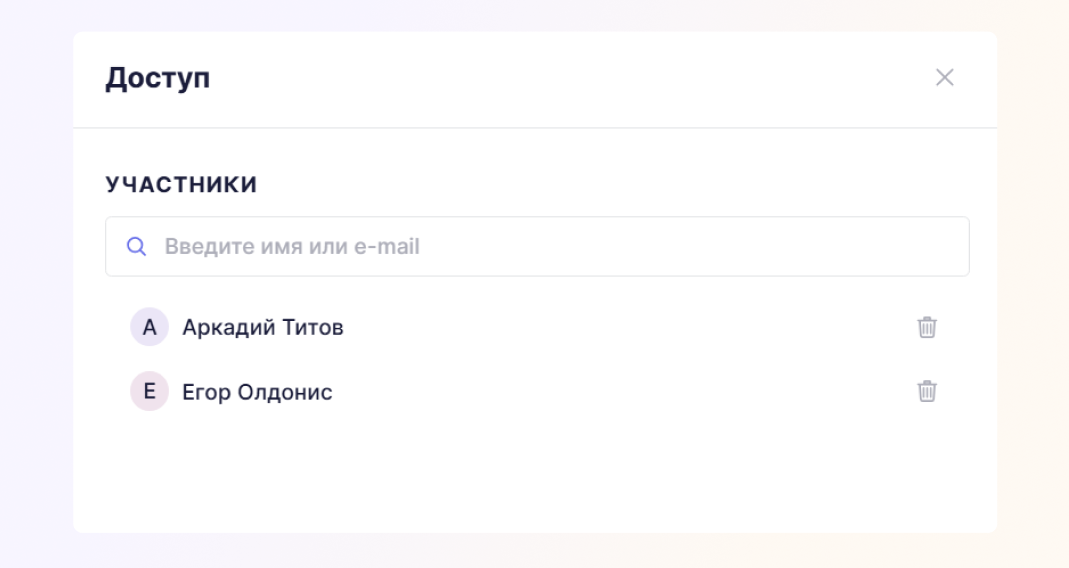Image resolution: width=1069 pixels, height=568 pixels.
Task: Click the Введите имя или e-mail placeholder
Action: (x=292, y=246)
